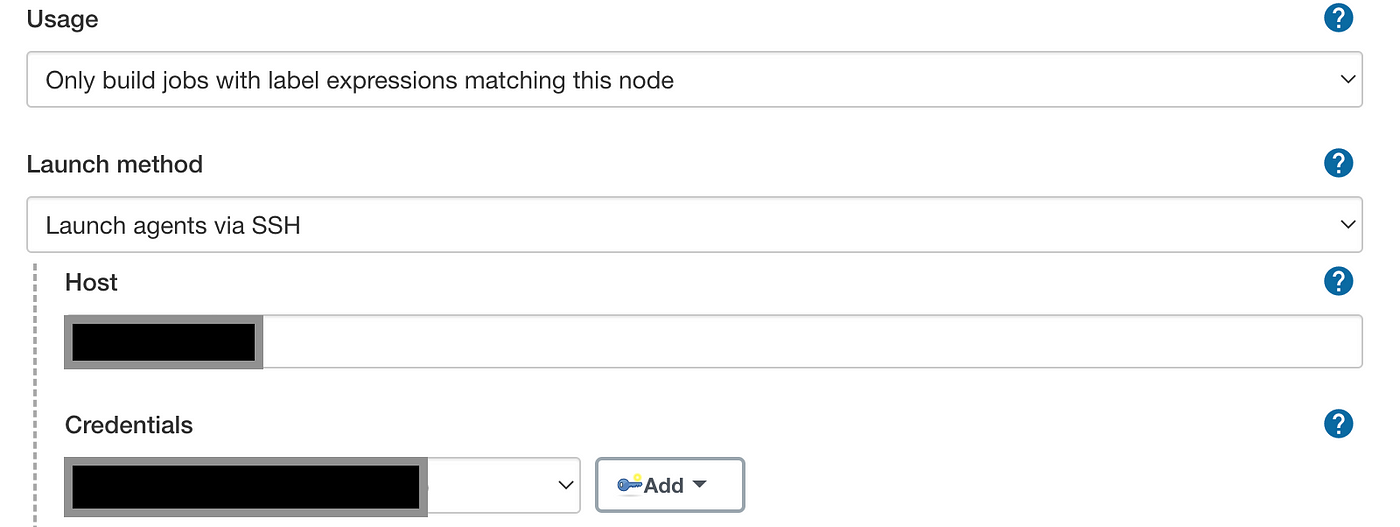Show help for the Credentials field

tap(1338, 424)
